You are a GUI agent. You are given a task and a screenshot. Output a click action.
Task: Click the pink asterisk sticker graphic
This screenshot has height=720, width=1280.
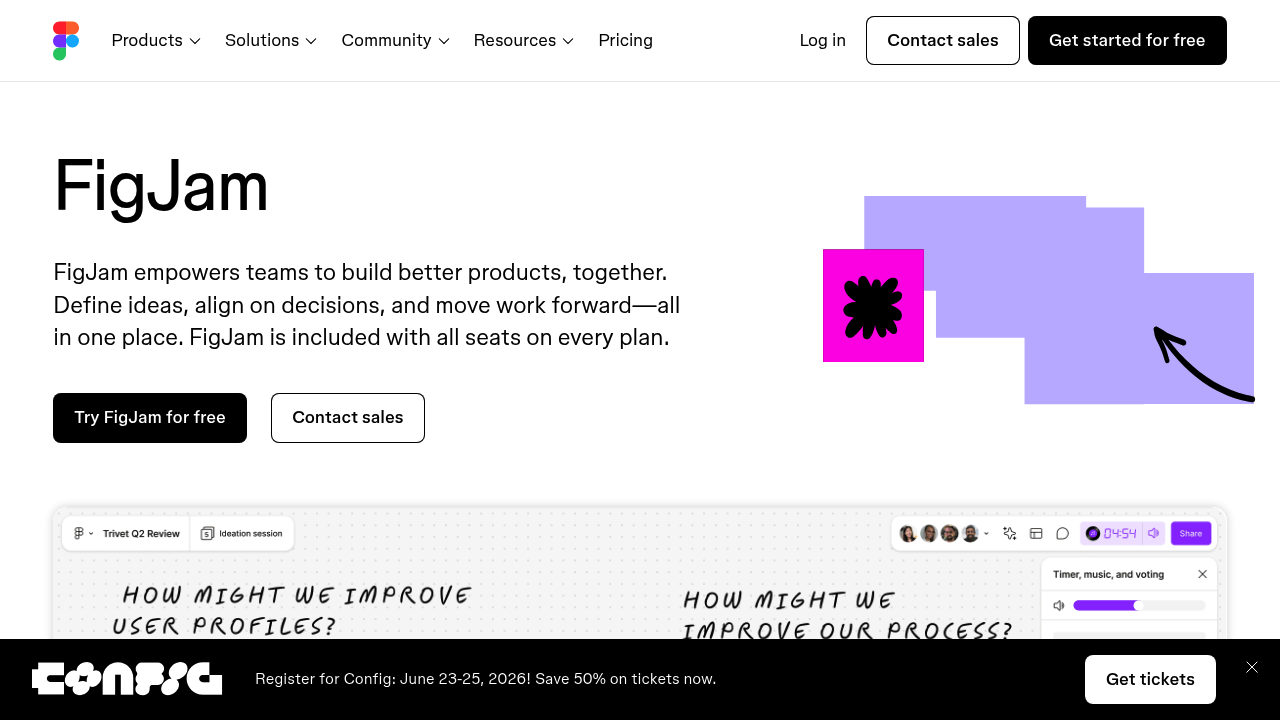click(873, 306)
